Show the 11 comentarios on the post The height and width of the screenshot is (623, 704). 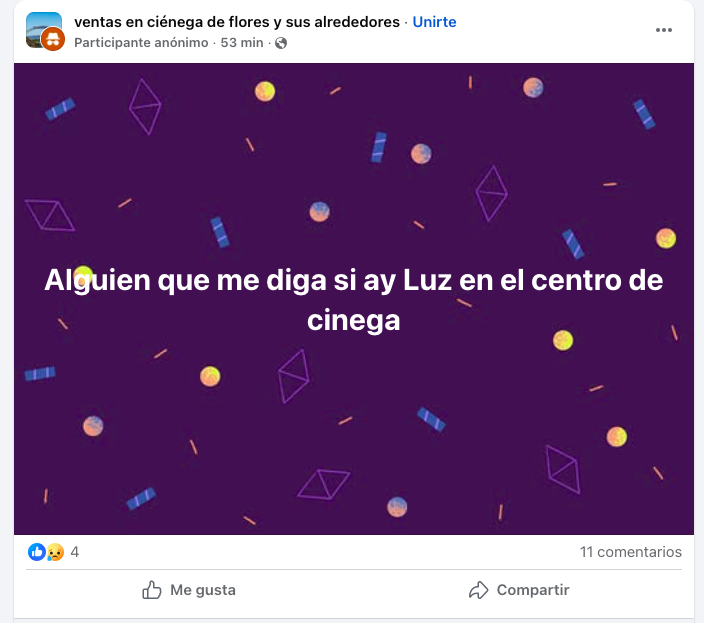click(630, 552)
